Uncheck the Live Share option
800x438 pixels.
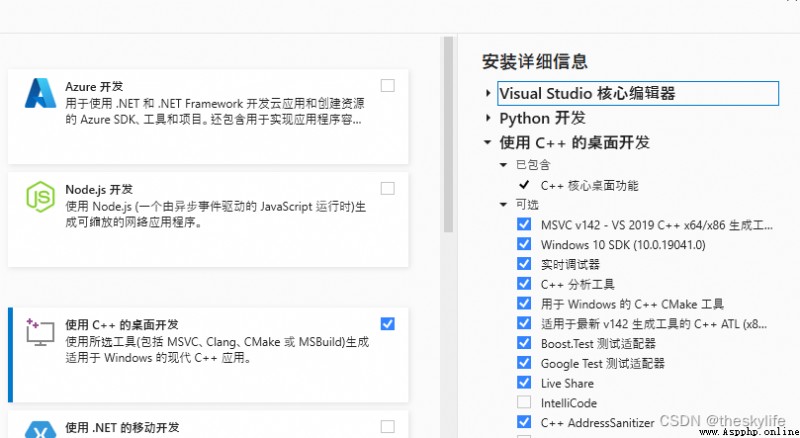(x=524, y=382)
